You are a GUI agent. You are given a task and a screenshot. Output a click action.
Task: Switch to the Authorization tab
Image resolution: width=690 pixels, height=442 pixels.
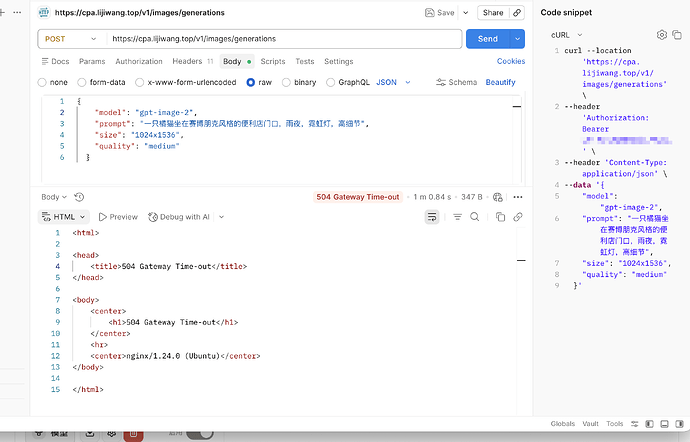coord(139,61)
